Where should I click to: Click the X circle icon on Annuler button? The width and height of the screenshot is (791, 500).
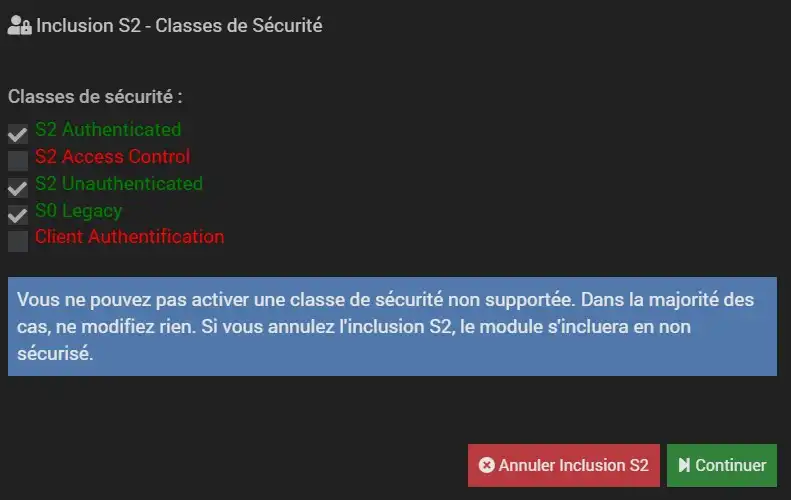click(x=487, y=465)
